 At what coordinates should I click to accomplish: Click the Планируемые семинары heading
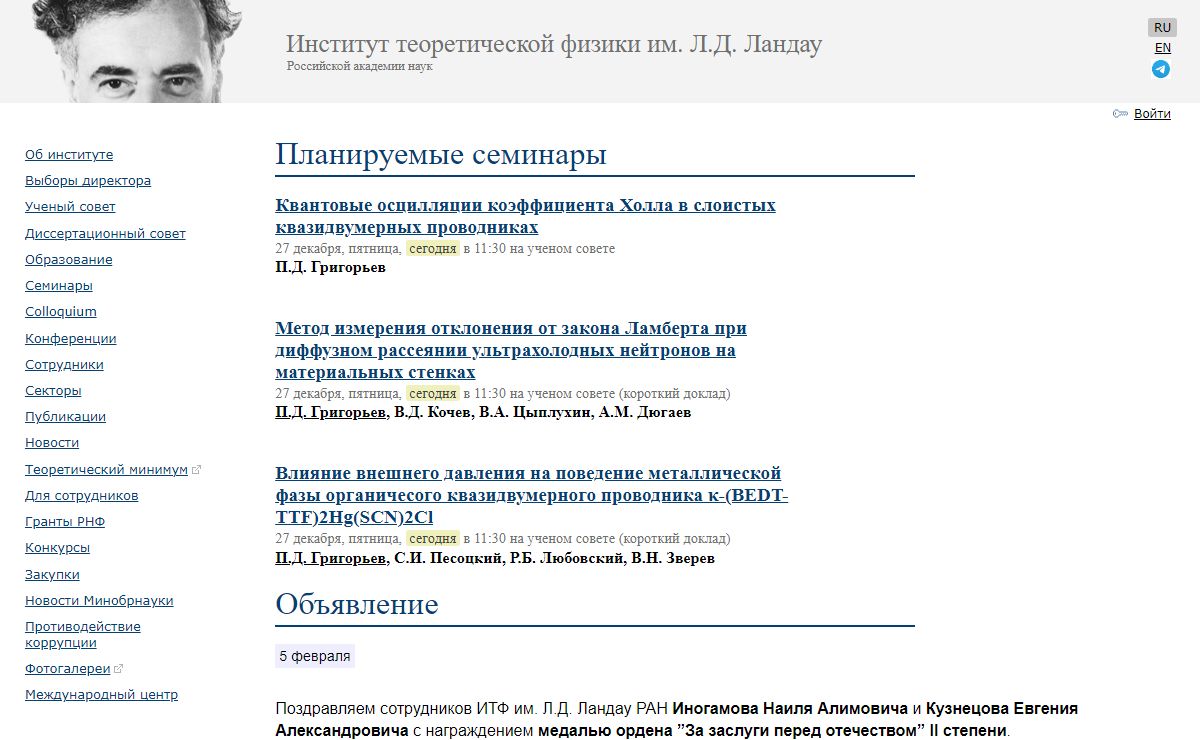point(441,155)
